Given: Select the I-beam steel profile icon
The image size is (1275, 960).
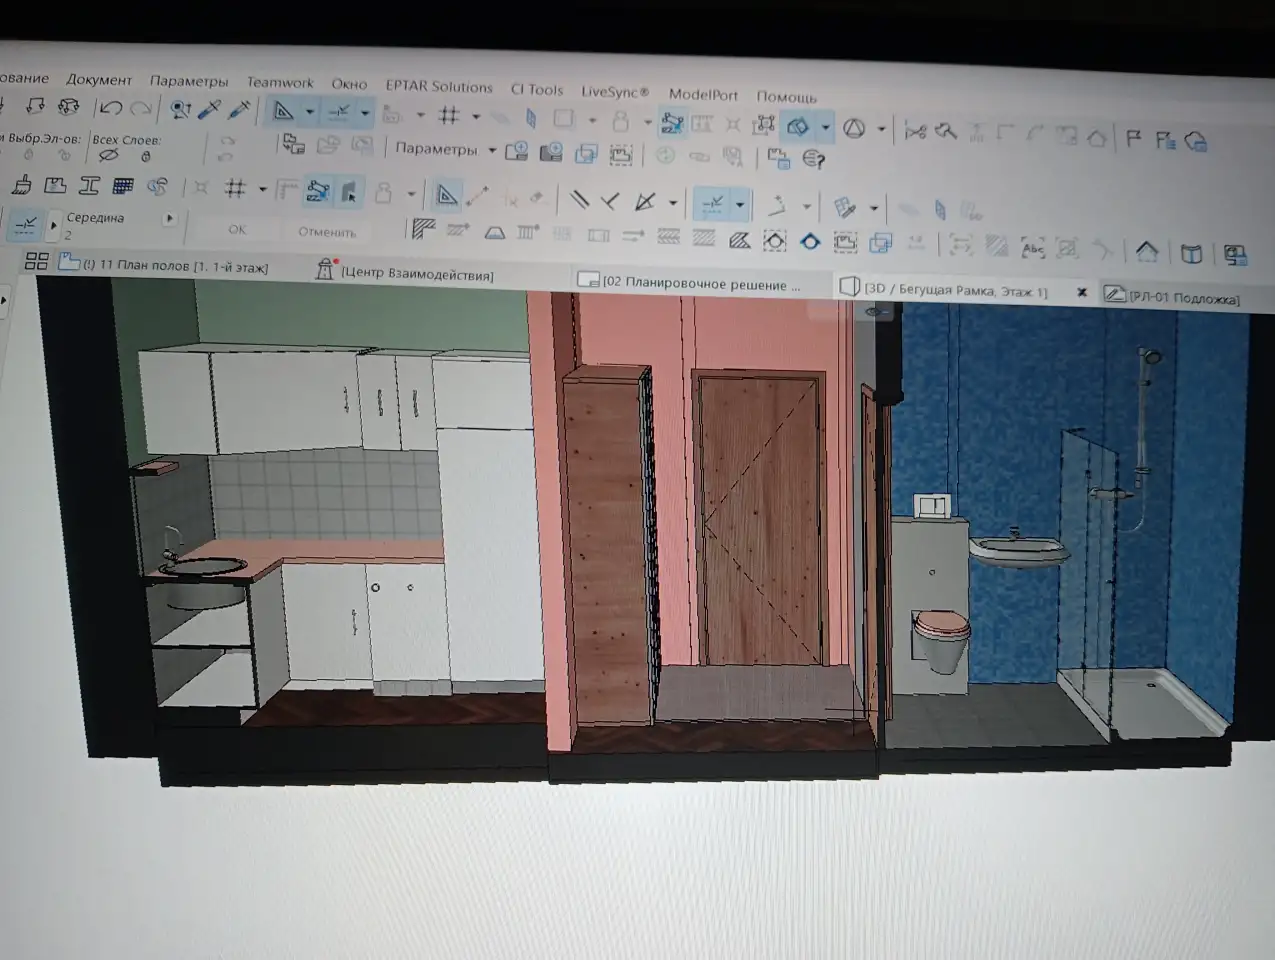Looking at the screenshot, I should click(89, 186).
